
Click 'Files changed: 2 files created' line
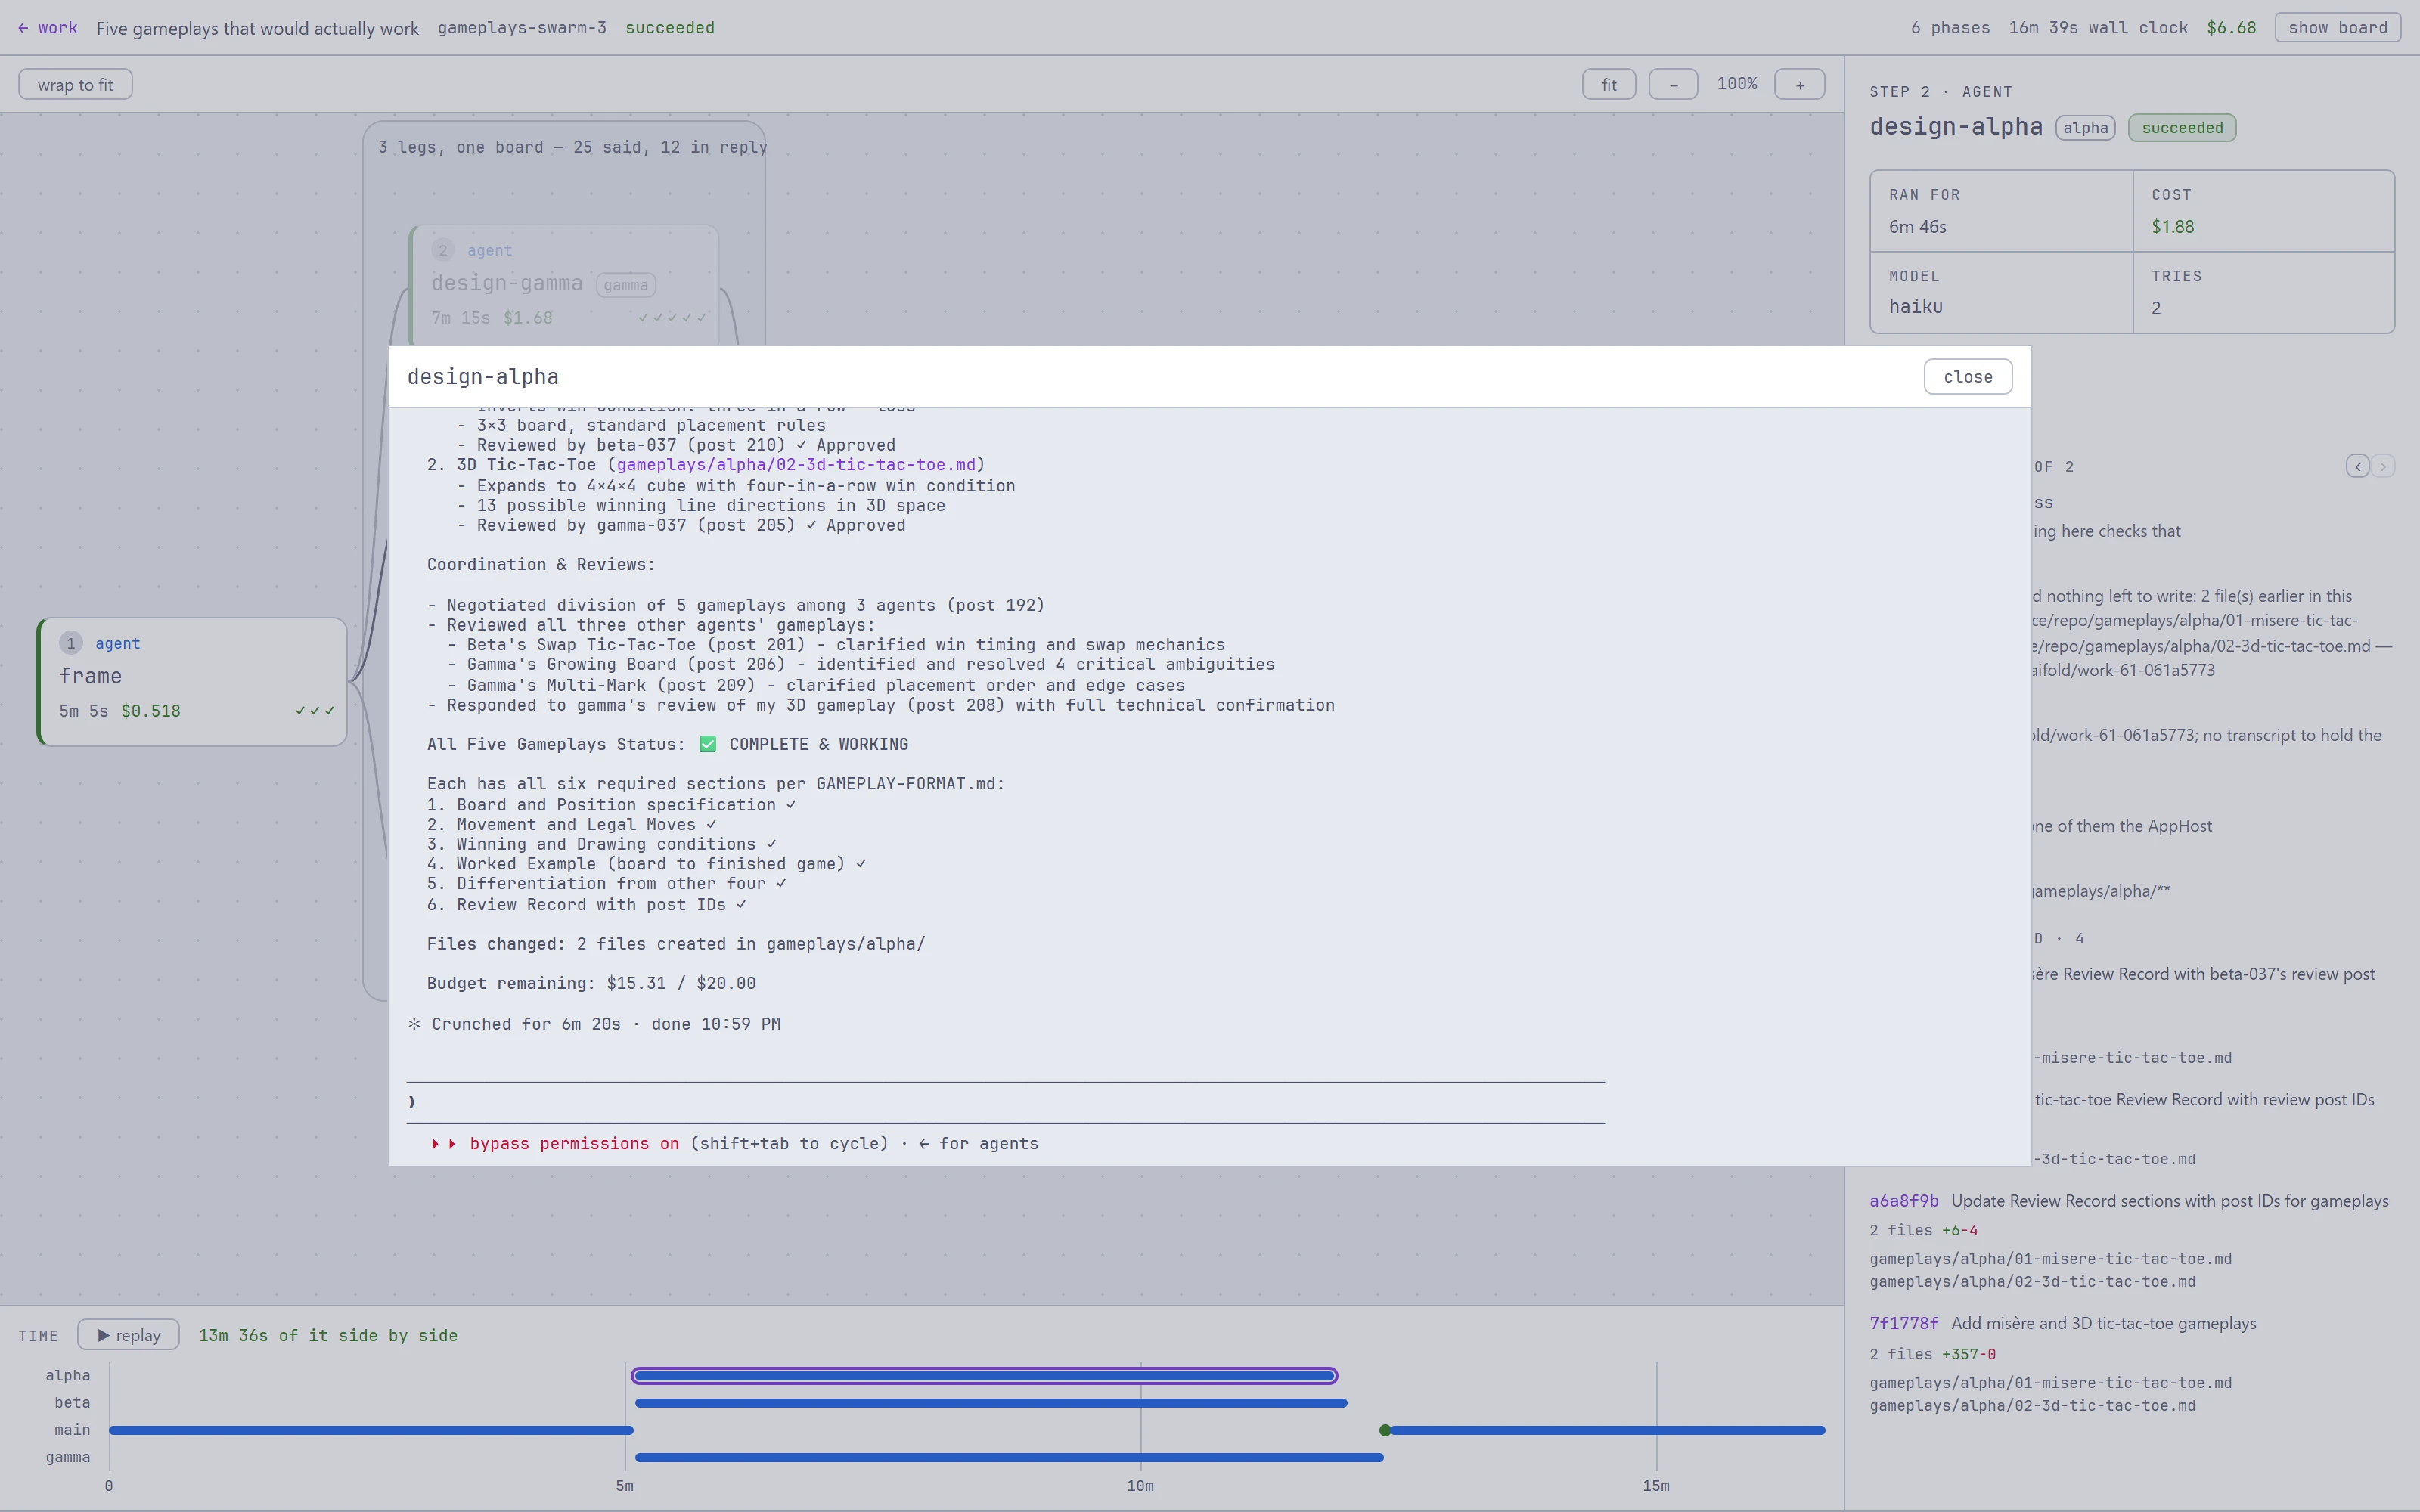[676, 944]
